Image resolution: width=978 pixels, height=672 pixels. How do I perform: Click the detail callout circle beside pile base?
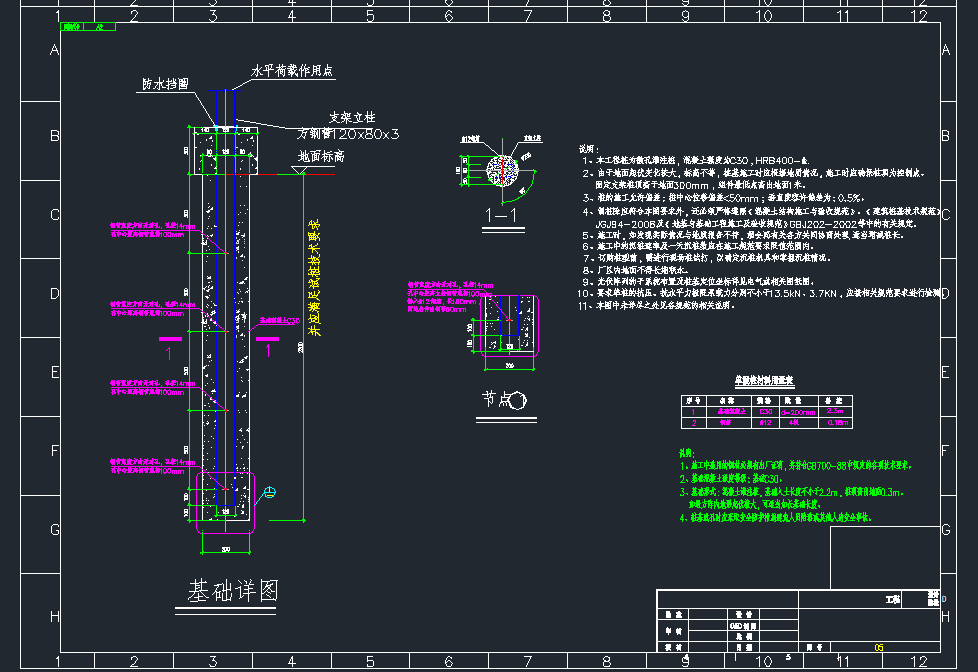pos(270,492)
